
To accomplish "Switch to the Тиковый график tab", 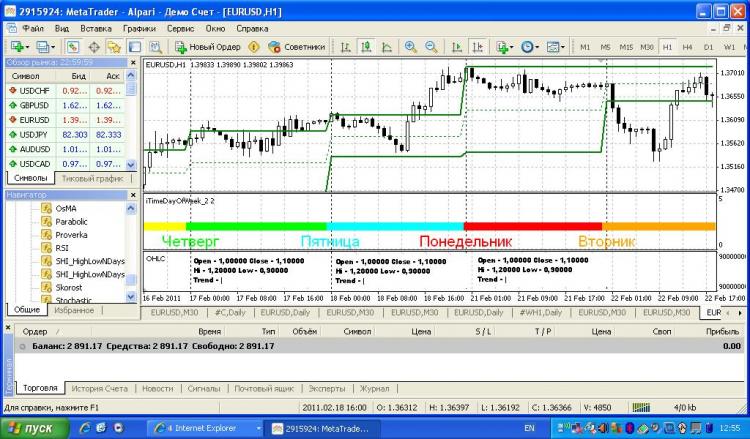I will coord(92,178).
